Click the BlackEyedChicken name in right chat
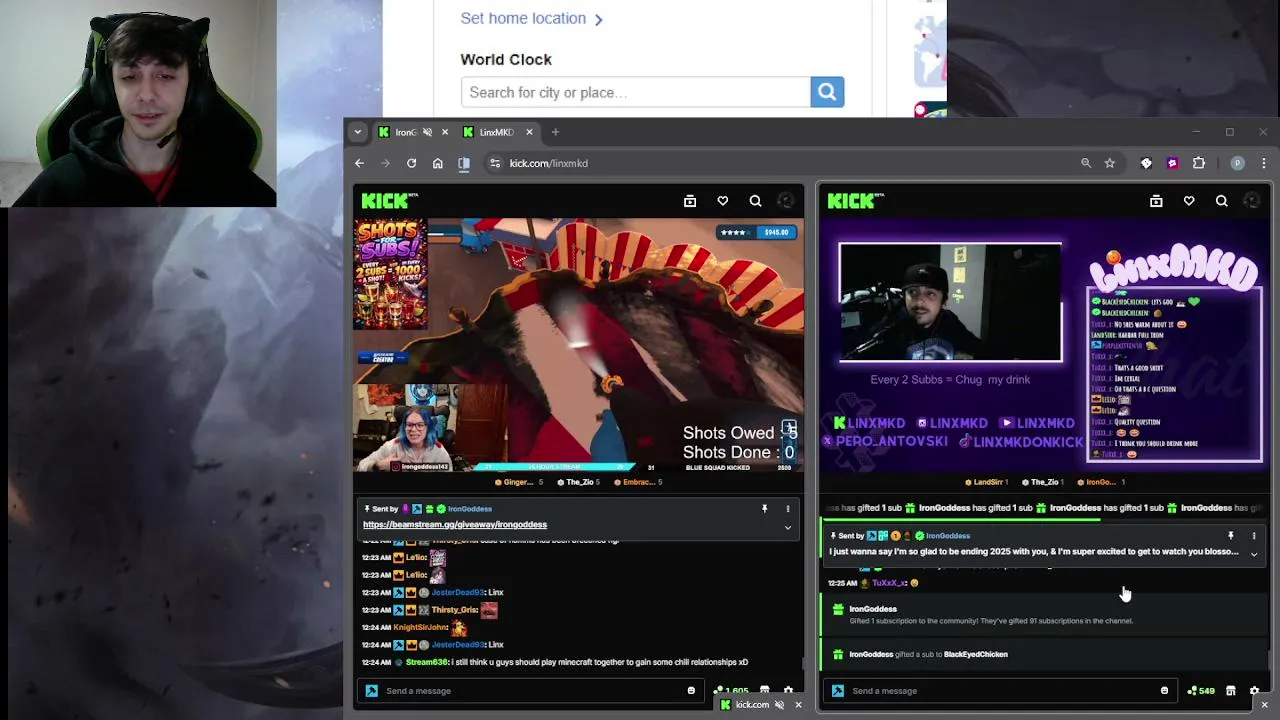 [976, 654]
